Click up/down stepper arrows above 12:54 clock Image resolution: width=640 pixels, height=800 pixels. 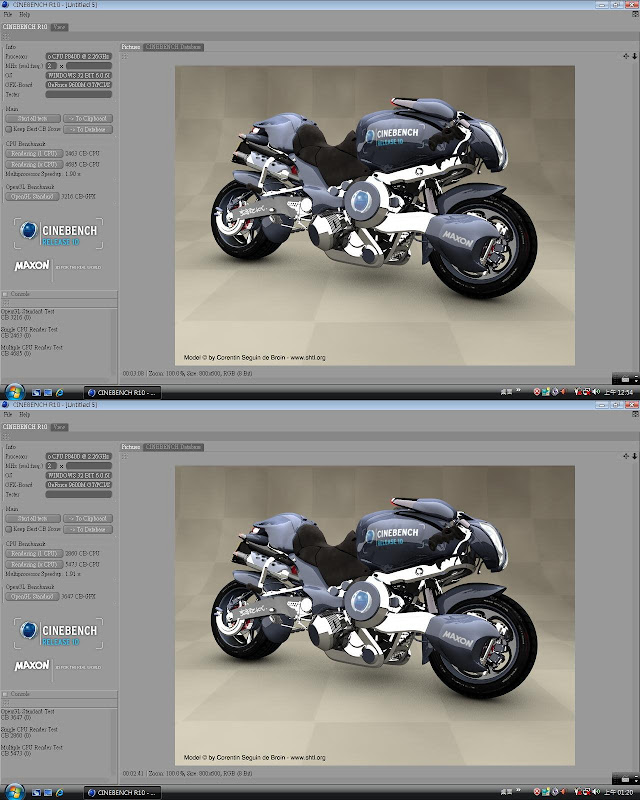(x=636, y=379)
